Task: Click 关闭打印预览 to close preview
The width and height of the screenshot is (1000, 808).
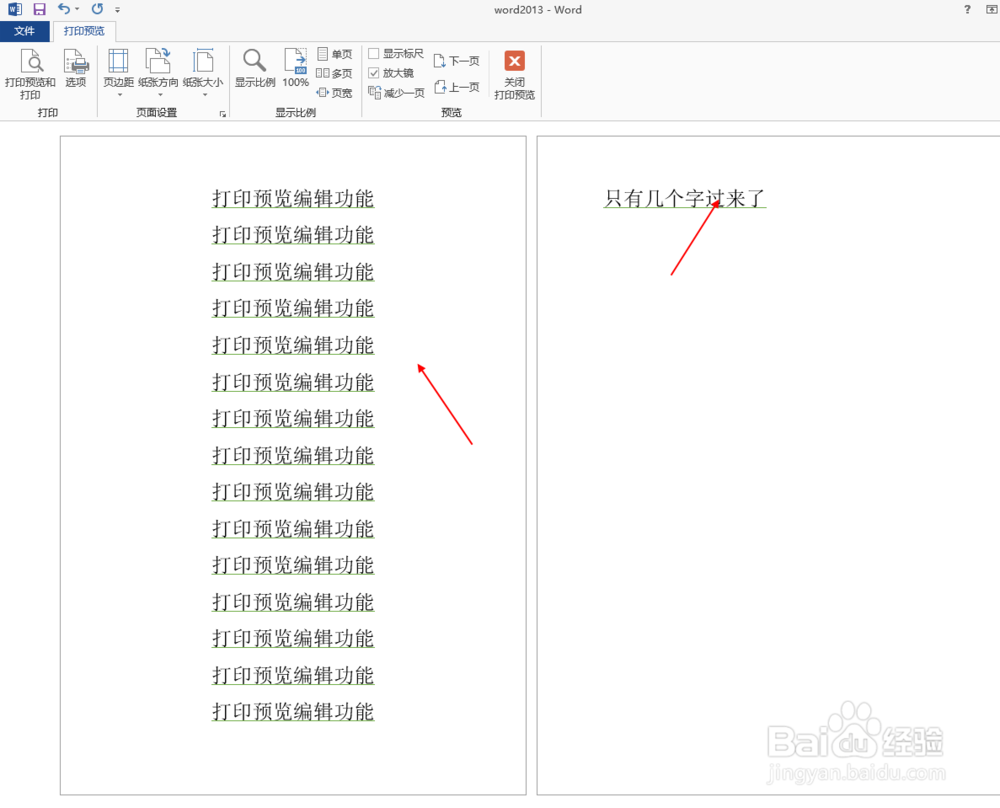Action: [515, 75]
